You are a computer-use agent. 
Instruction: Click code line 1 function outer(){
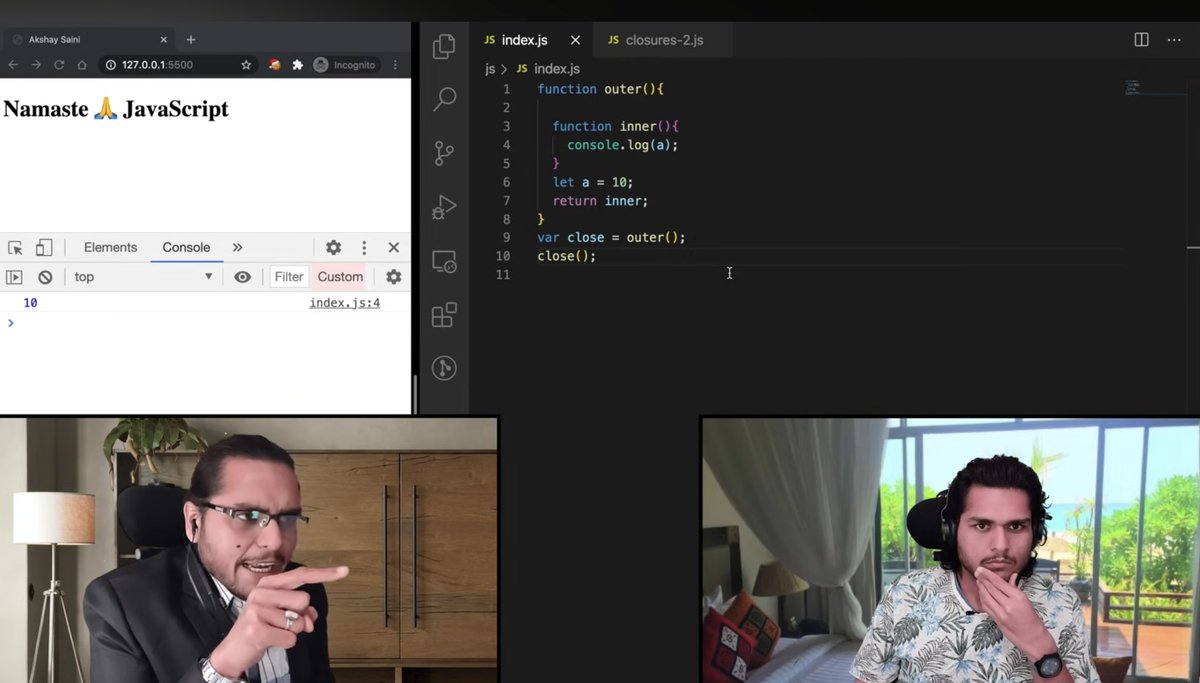[x=600, y=89]
